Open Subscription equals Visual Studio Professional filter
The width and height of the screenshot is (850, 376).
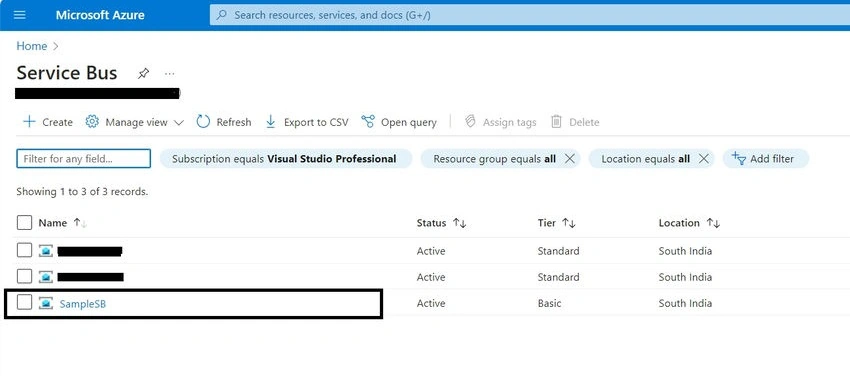point(286,159)
